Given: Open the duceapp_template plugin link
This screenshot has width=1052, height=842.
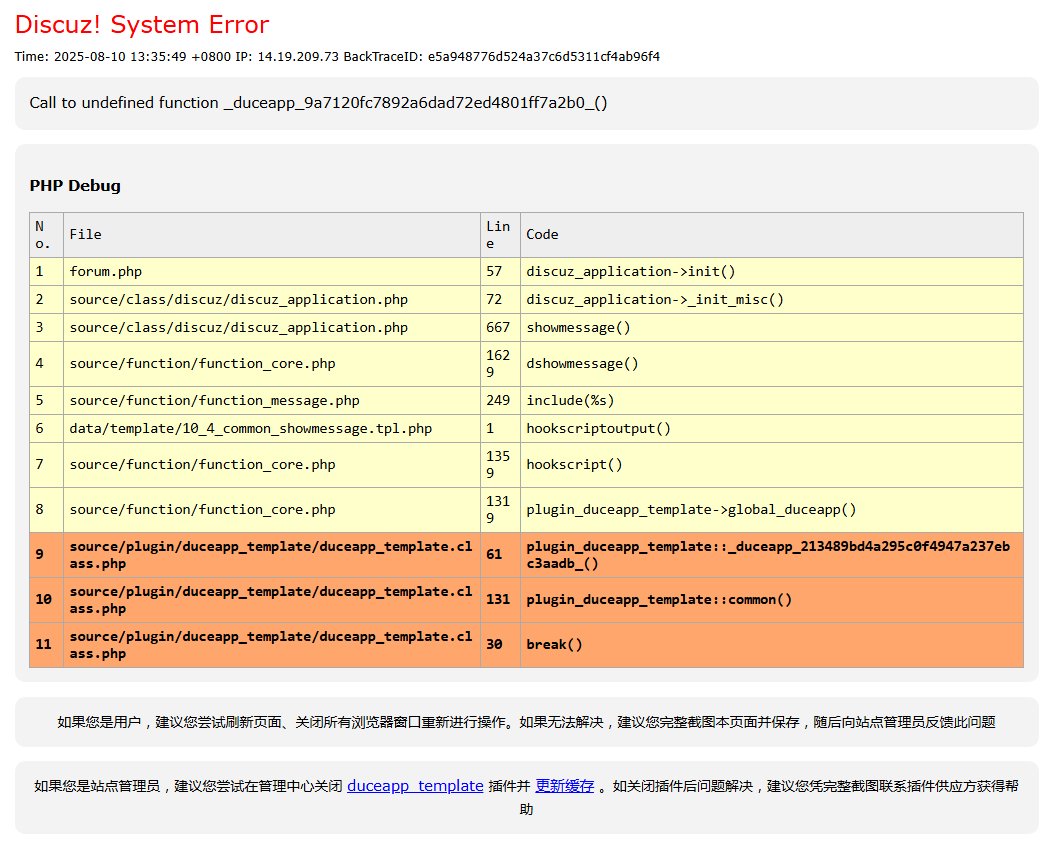Looking at the screenshot, I should [415, 786].
